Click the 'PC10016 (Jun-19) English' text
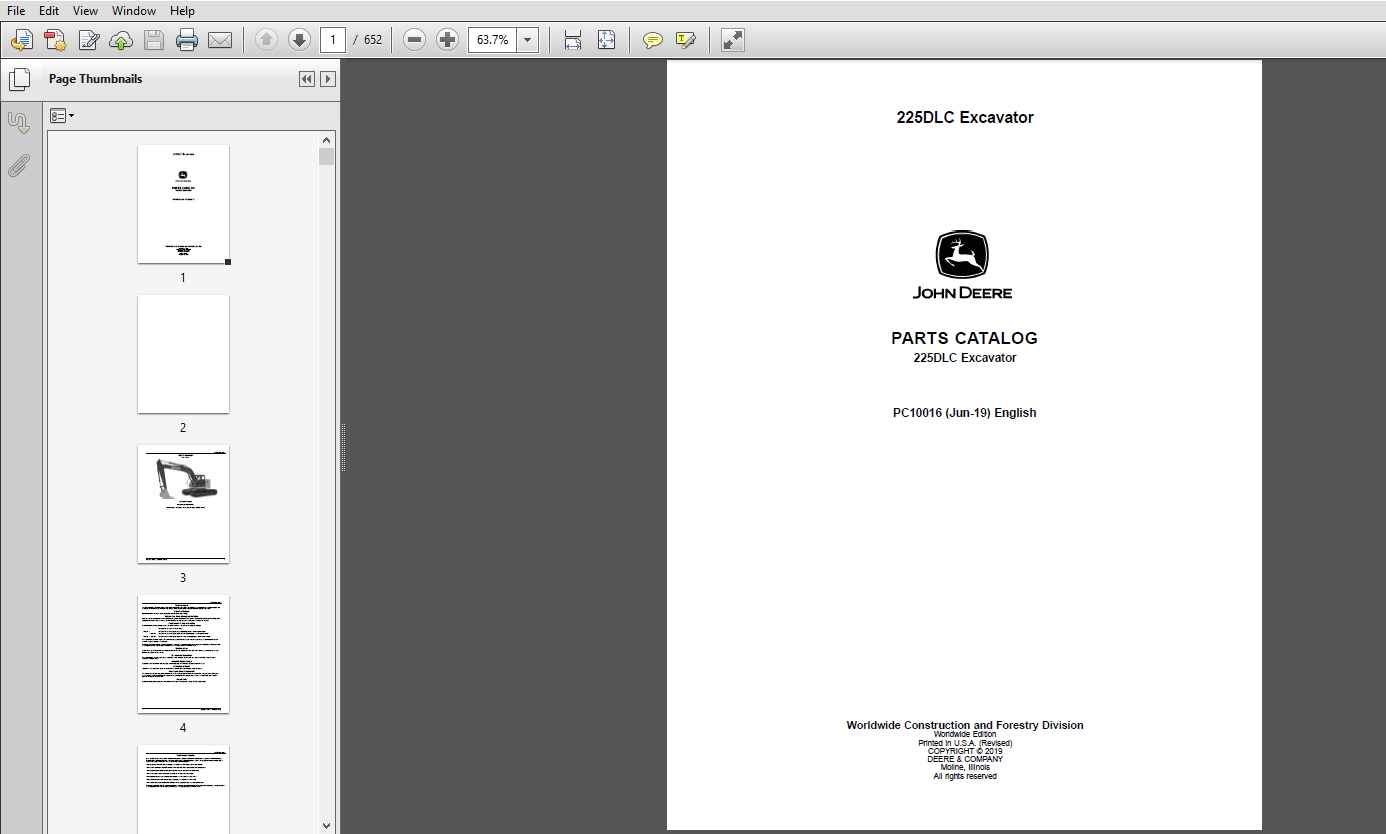This screenshot has height=834, width=1386. coord(964,412)
